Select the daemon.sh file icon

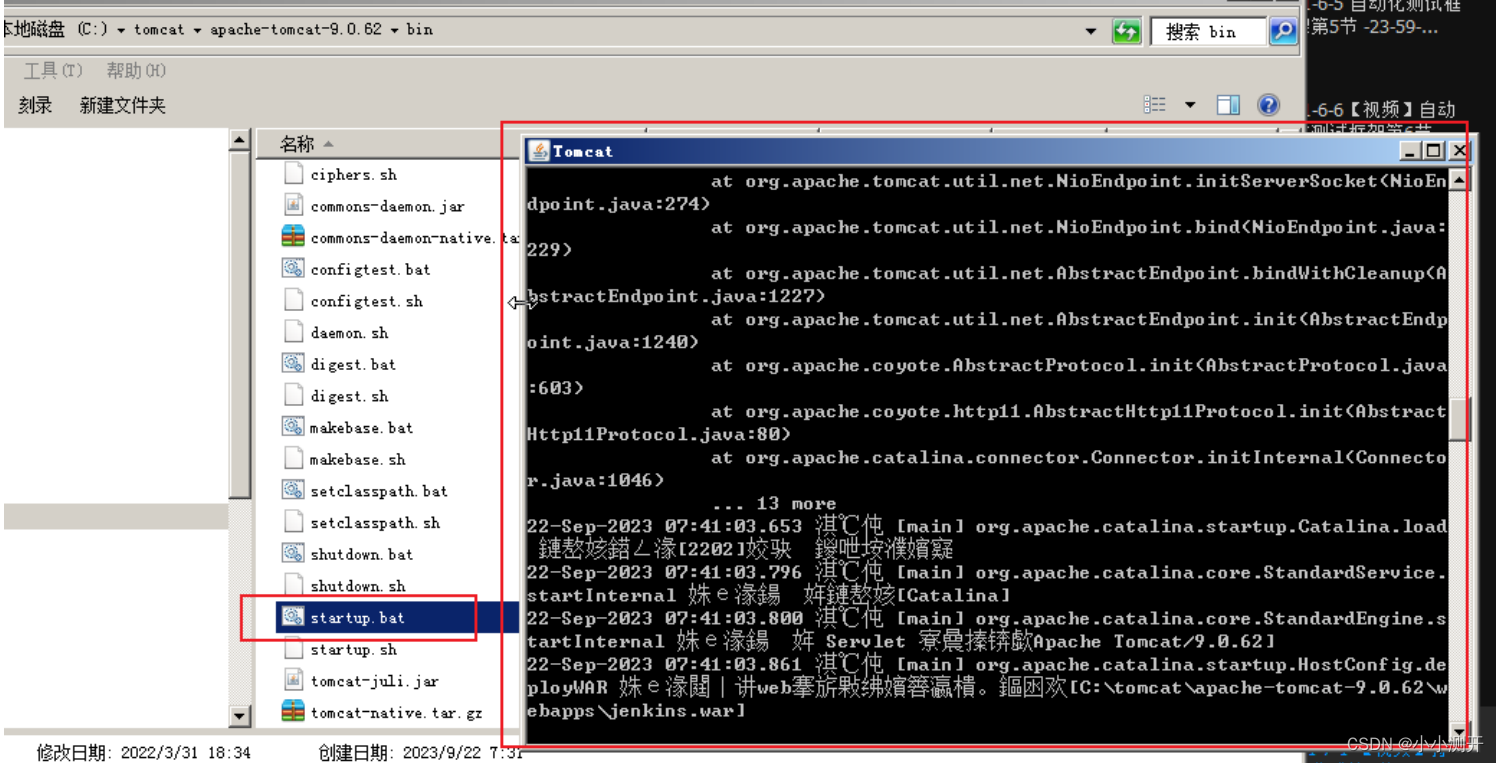[x=293, y=332]
